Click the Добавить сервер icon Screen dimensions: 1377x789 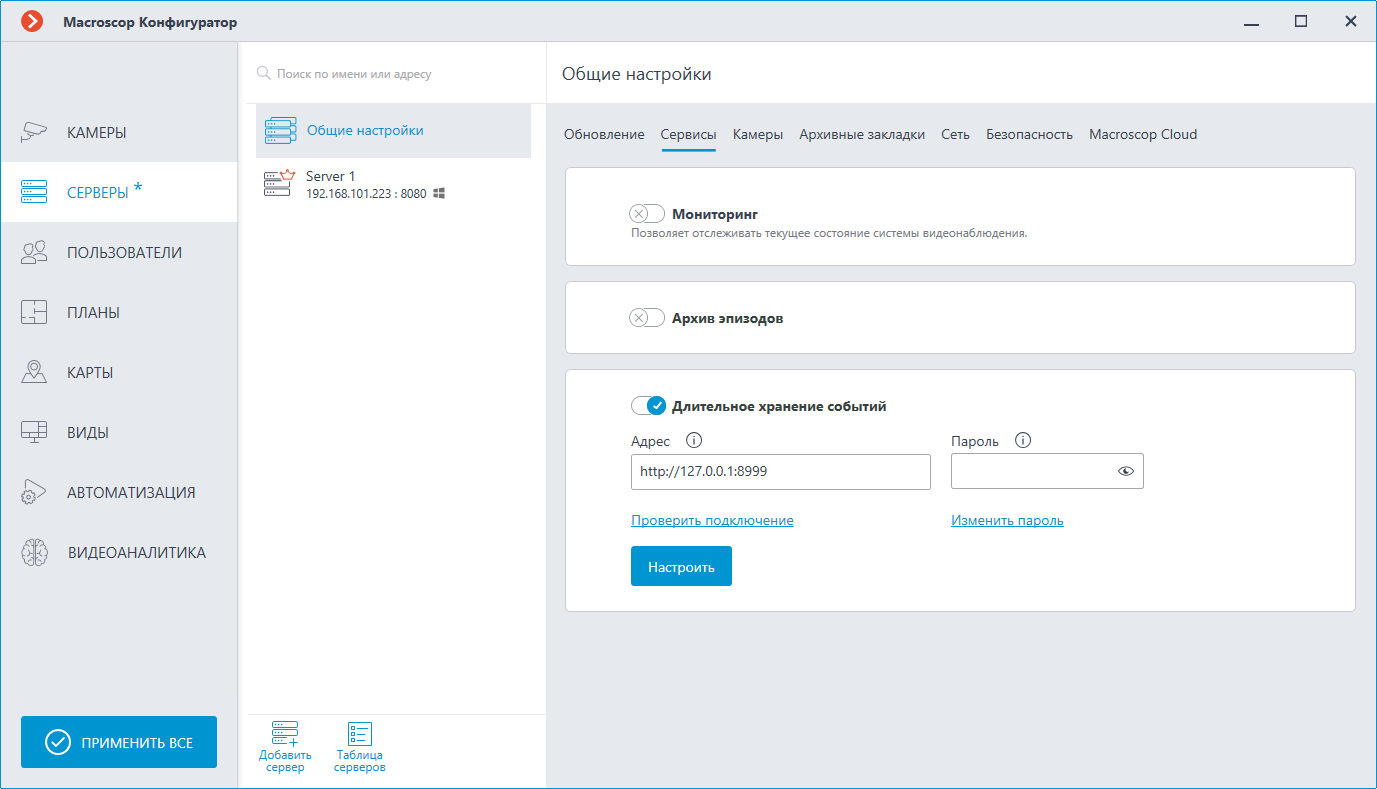coord(285,734)
